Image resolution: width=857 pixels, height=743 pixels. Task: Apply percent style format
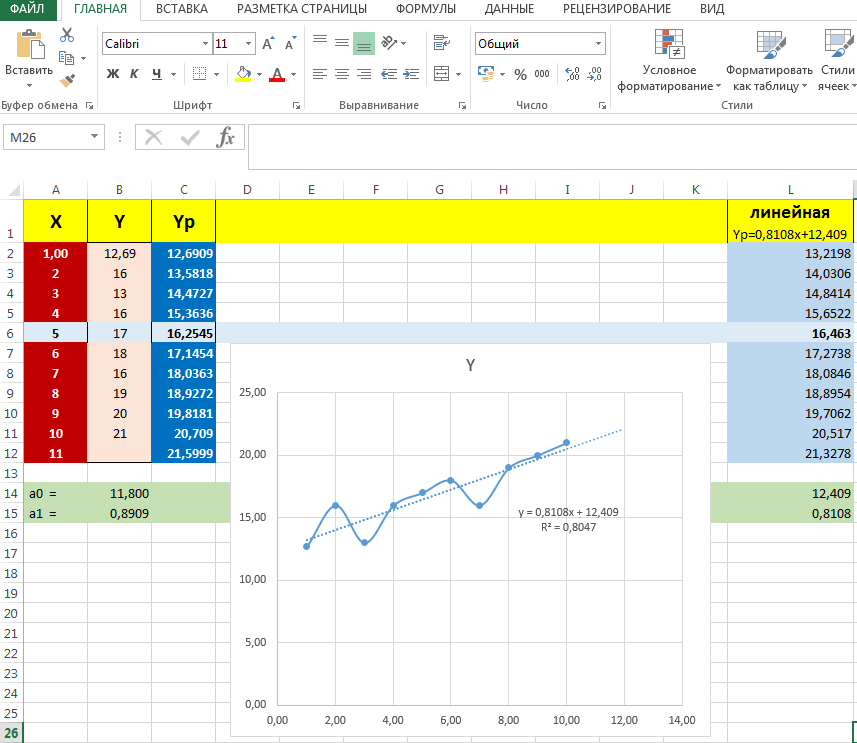coord(520,74)
